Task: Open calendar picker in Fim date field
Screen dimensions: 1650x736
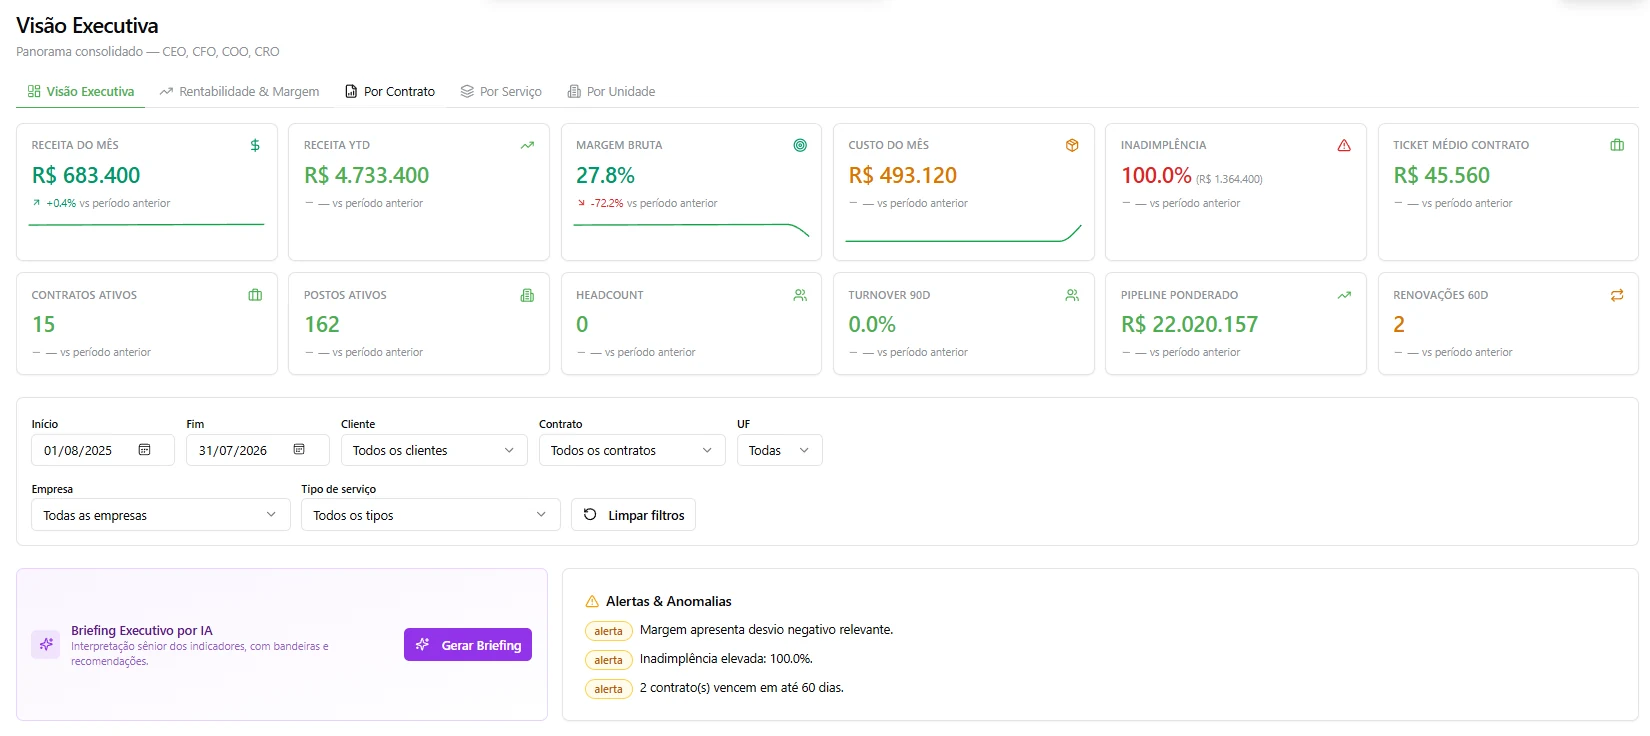Action: point(299,450)
